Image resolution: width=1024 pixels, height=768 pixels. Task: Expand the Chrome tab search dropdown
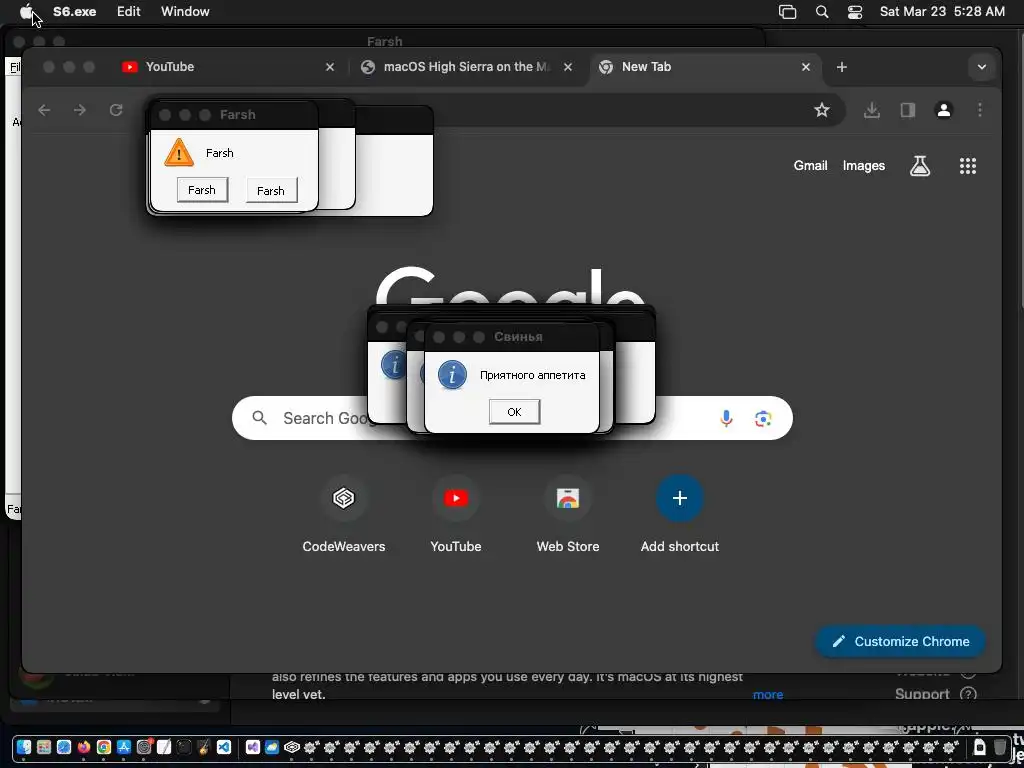pyautogui.click(x=982, y=67)
